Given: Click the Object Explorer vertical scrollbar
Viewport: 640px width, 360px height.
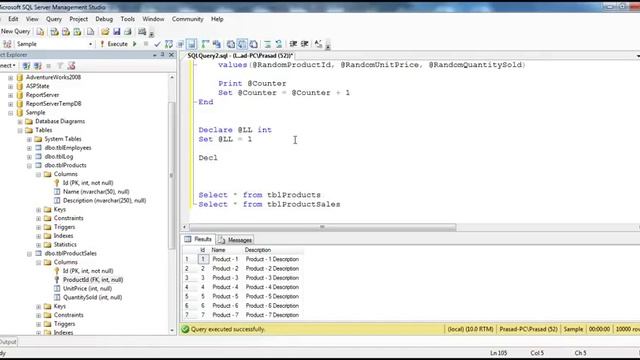Looking at the screenshot, I should coord(171,176).
